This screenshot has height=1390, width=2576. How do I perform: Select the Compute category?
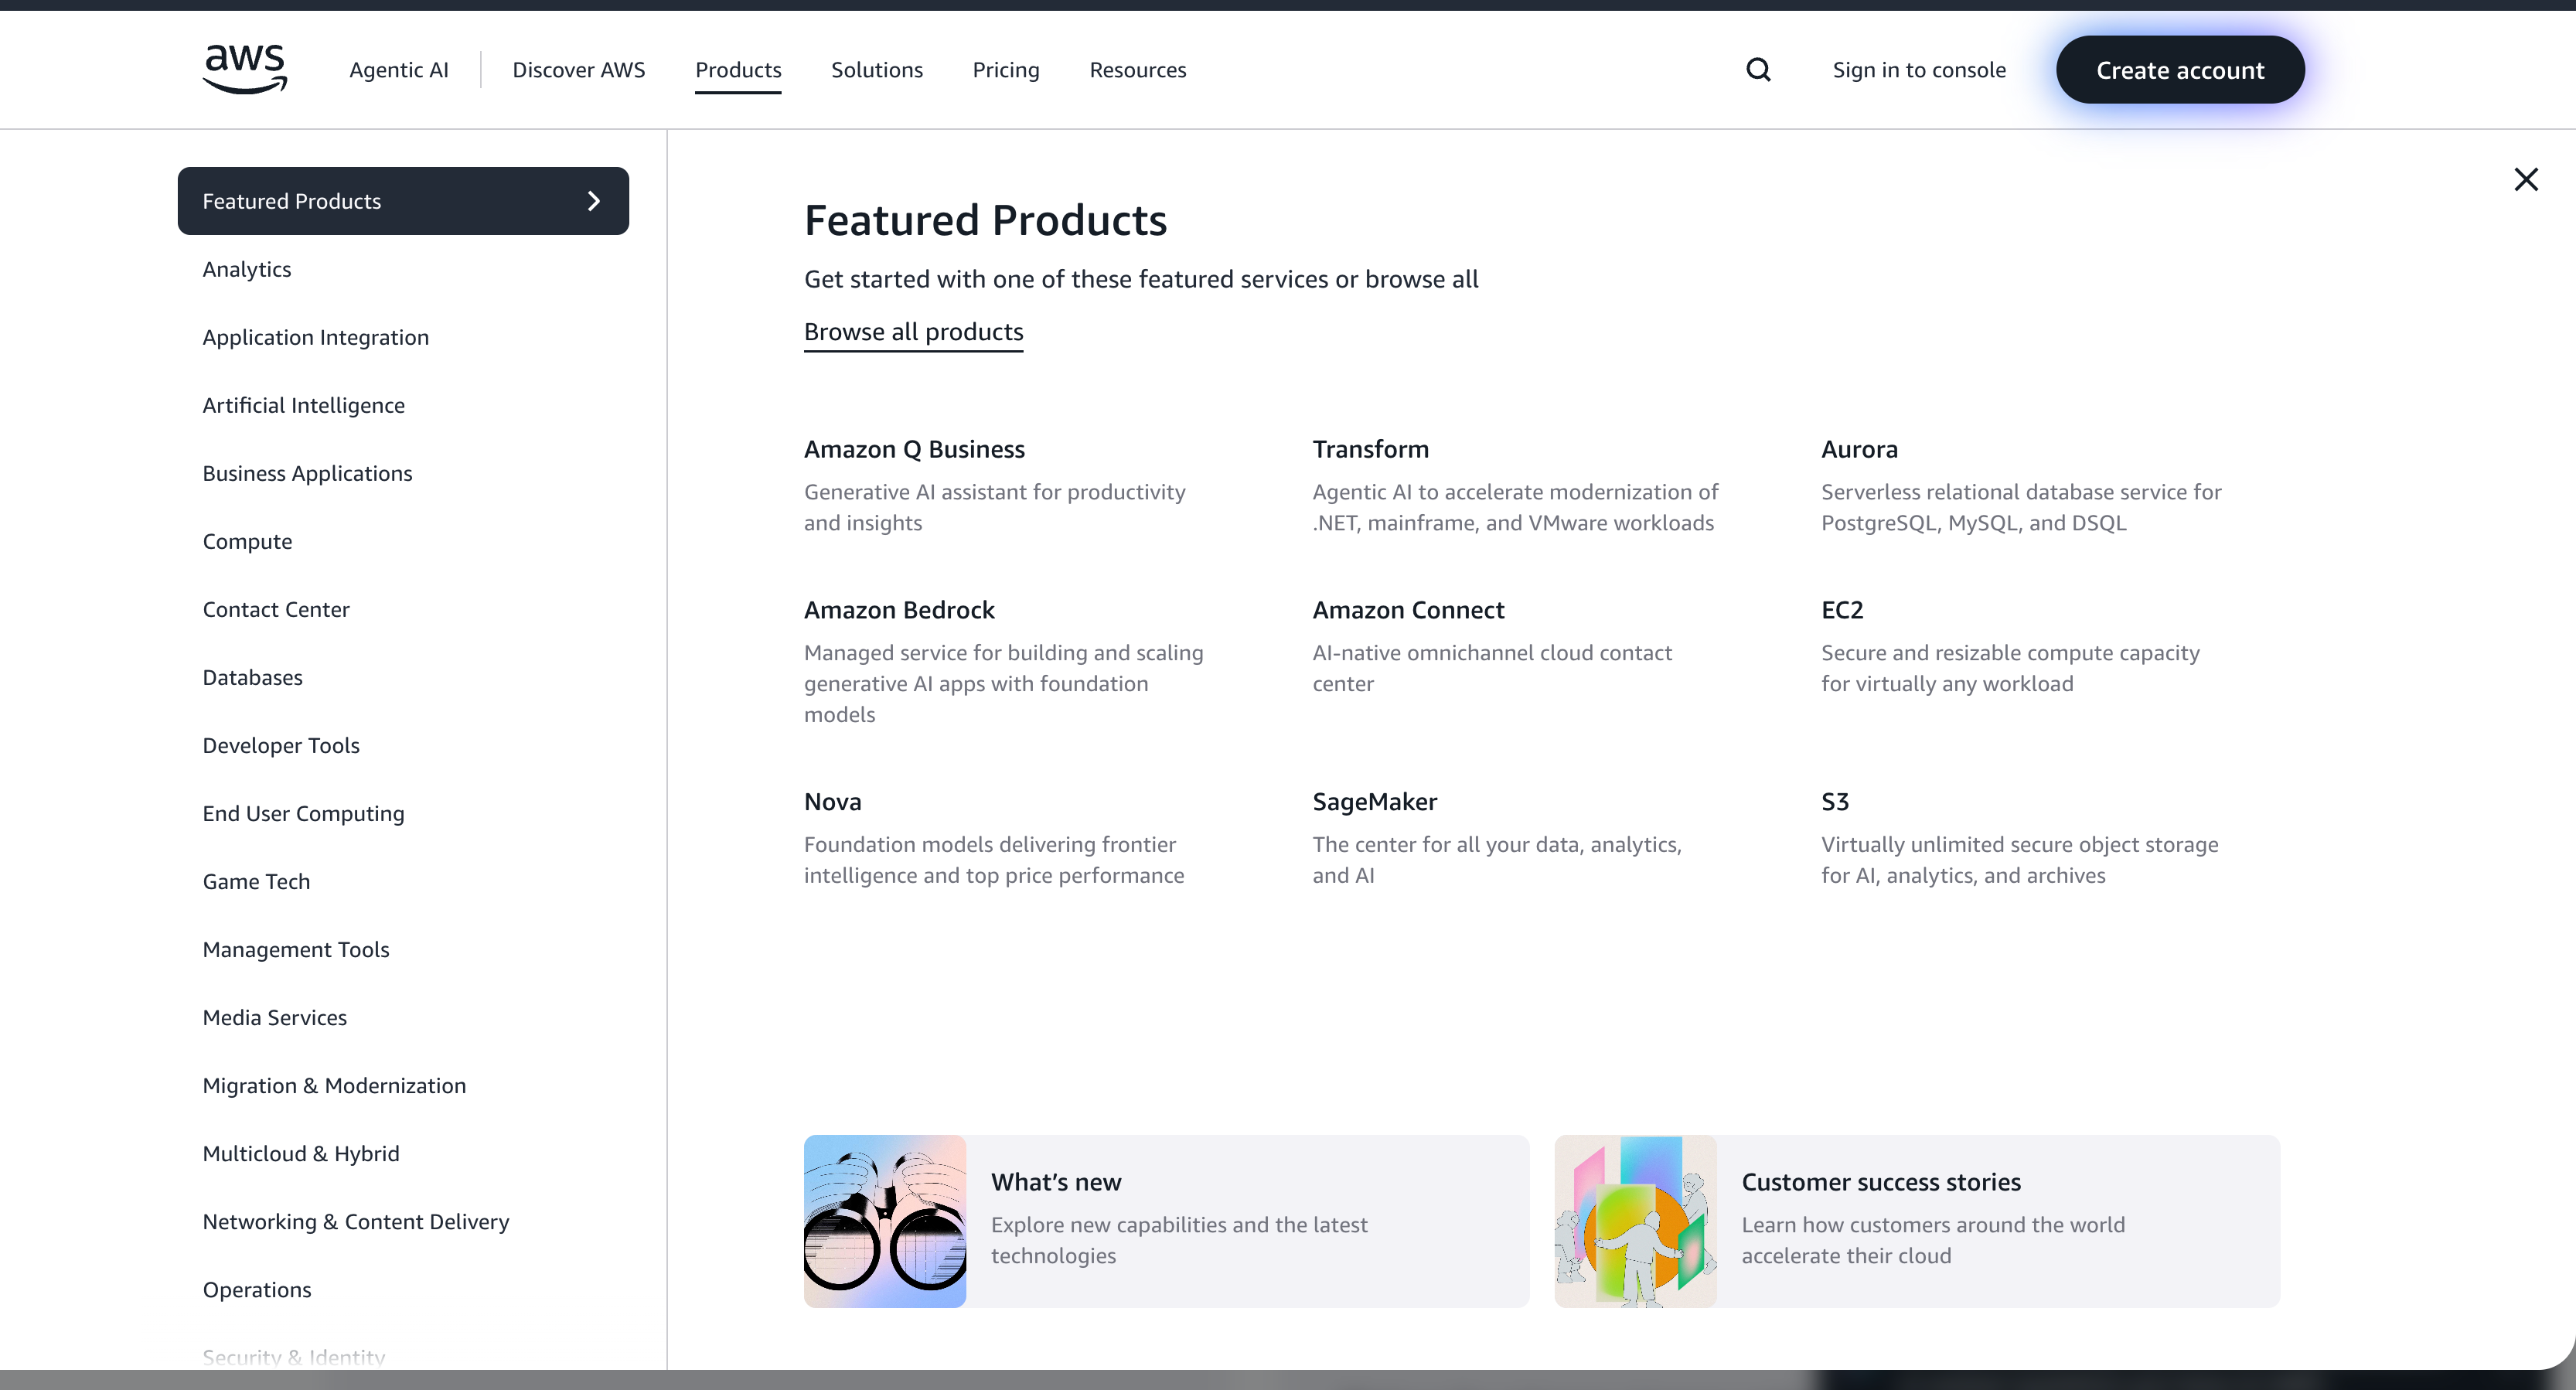pos(248,542)
